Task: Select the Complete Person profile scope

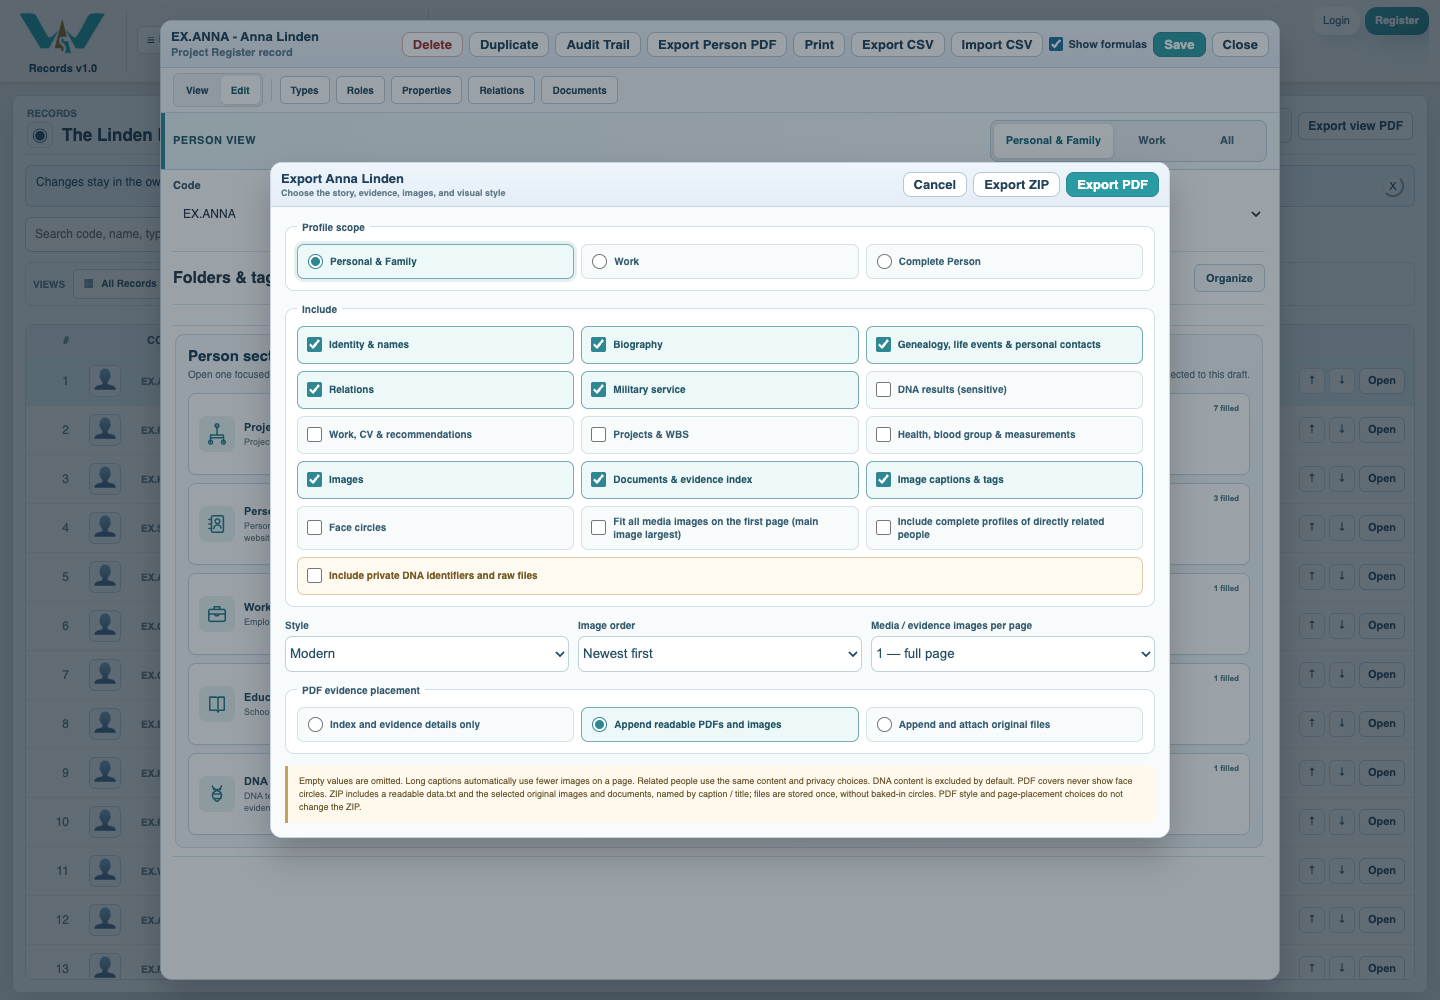Action: point(1004,262)
